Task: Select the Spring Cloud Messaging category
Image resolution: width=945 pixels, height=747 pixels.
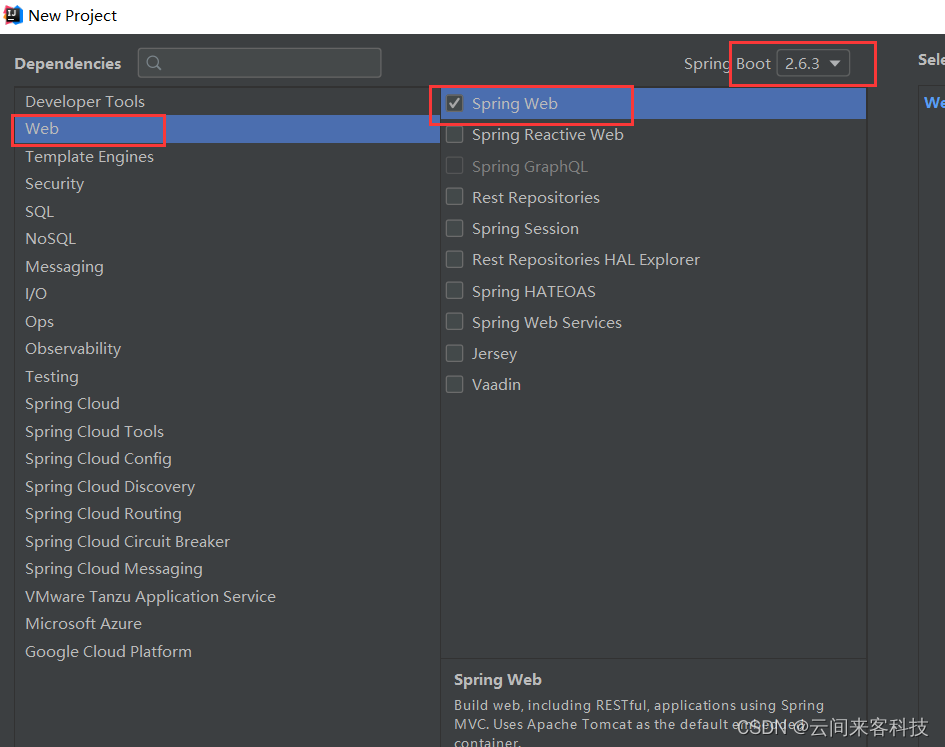Action: (x=227, y=569)
